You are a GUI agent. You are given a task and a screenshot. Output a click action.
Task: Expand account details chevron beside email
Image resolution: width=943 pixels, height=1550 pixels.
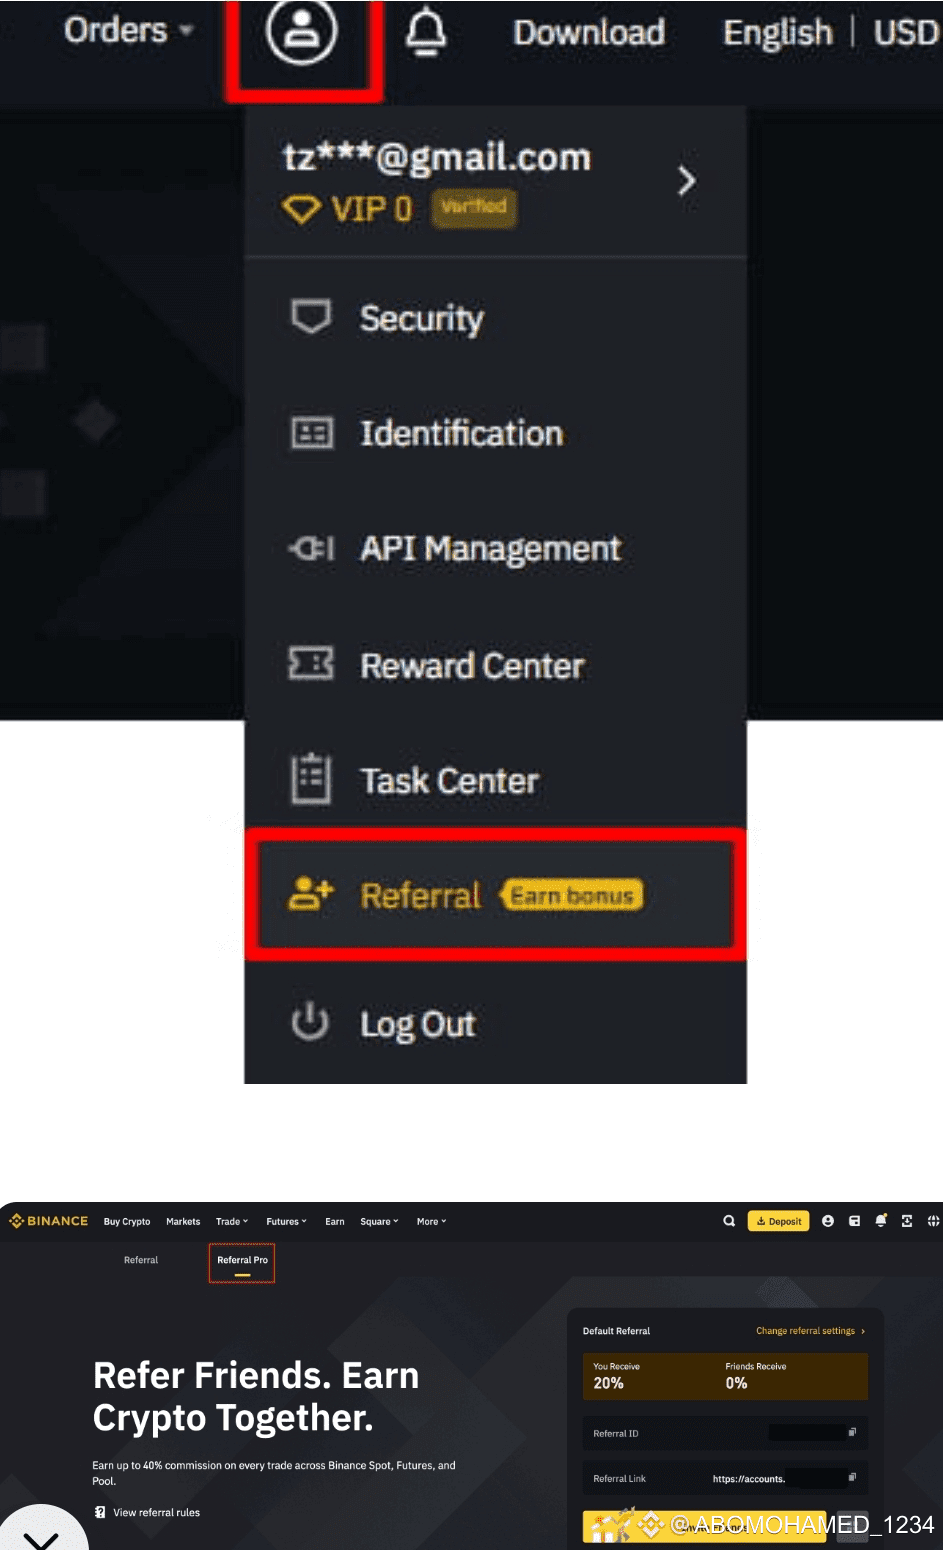(686, 181)
